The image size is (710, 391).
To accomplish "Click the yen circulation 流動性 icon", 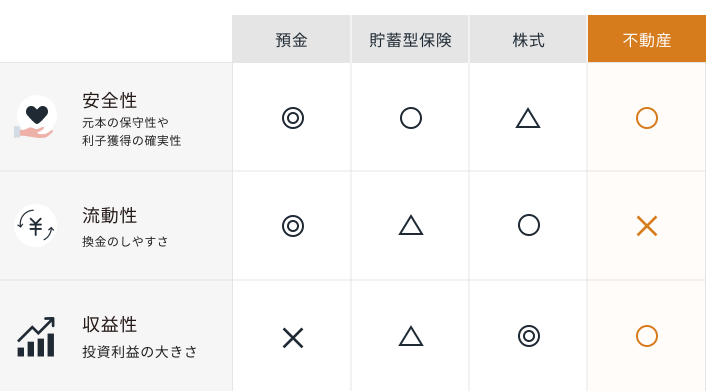I will coord(36,225).
